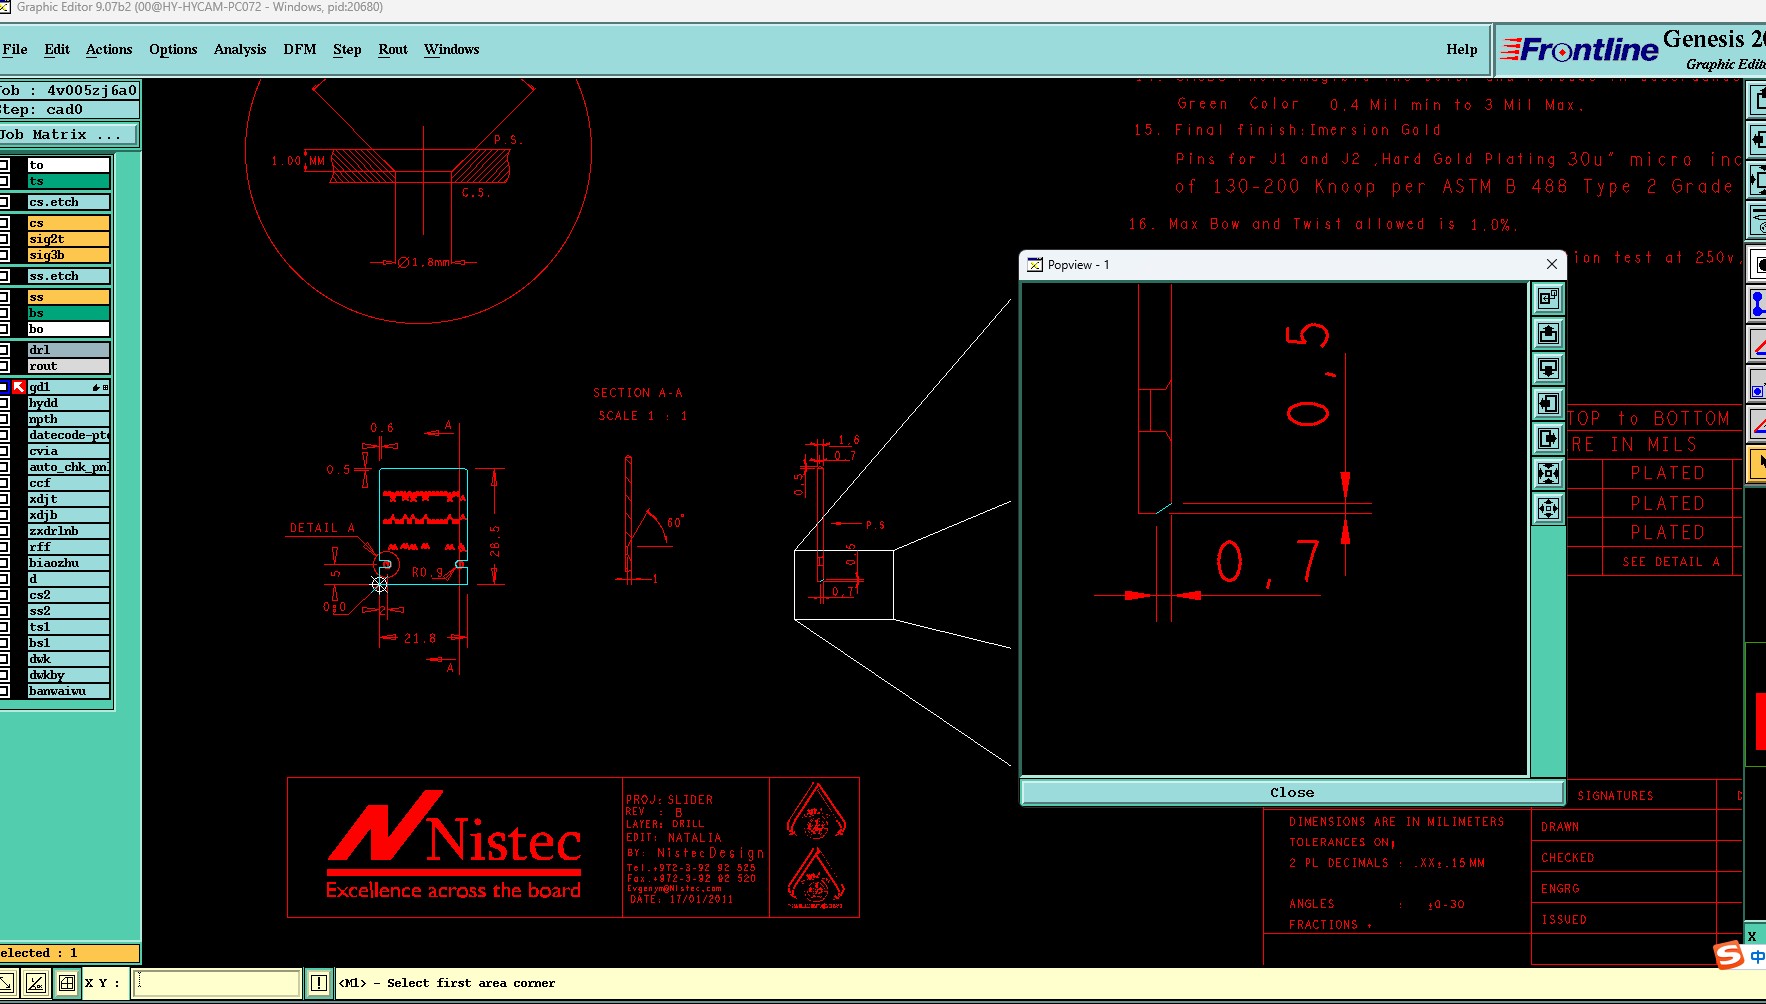Open the File menu
This screenshot has width=1766, height=1004.
tap(14, 49)
